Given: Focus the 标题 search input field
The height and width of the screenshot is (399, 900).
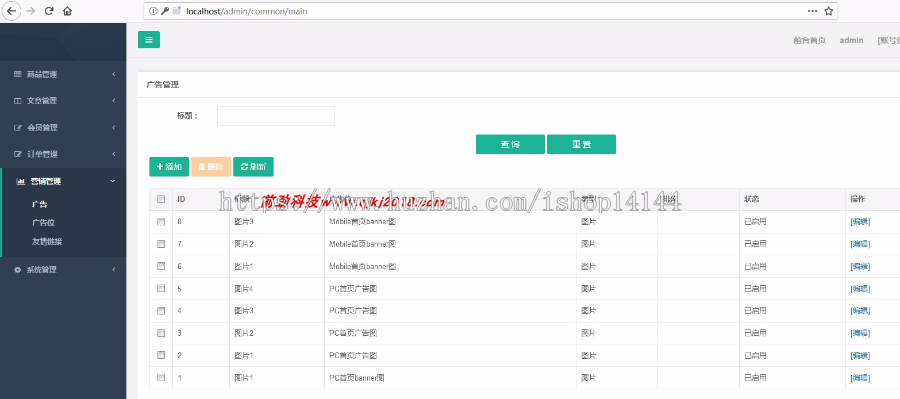Looking at the screenshot, I should click(276, 115).
